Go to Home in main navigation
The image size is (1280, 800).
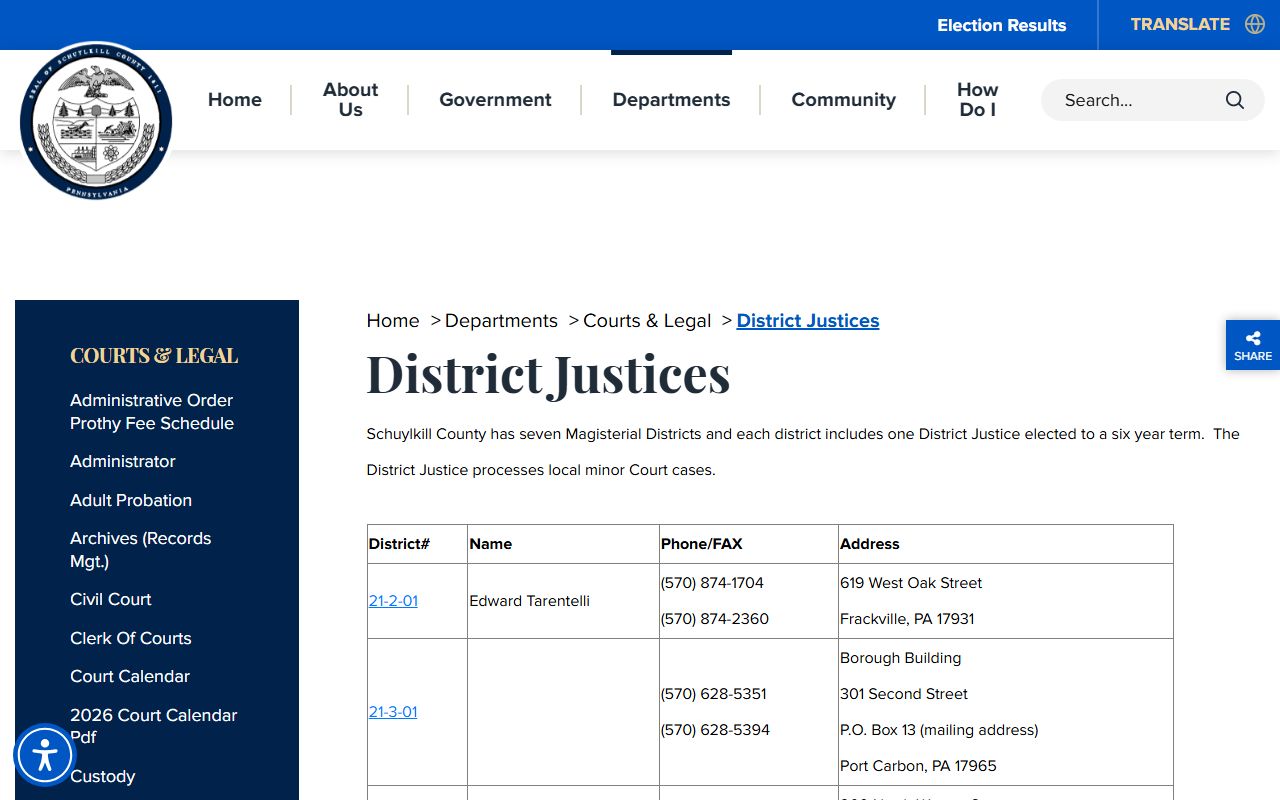[235, 100]
